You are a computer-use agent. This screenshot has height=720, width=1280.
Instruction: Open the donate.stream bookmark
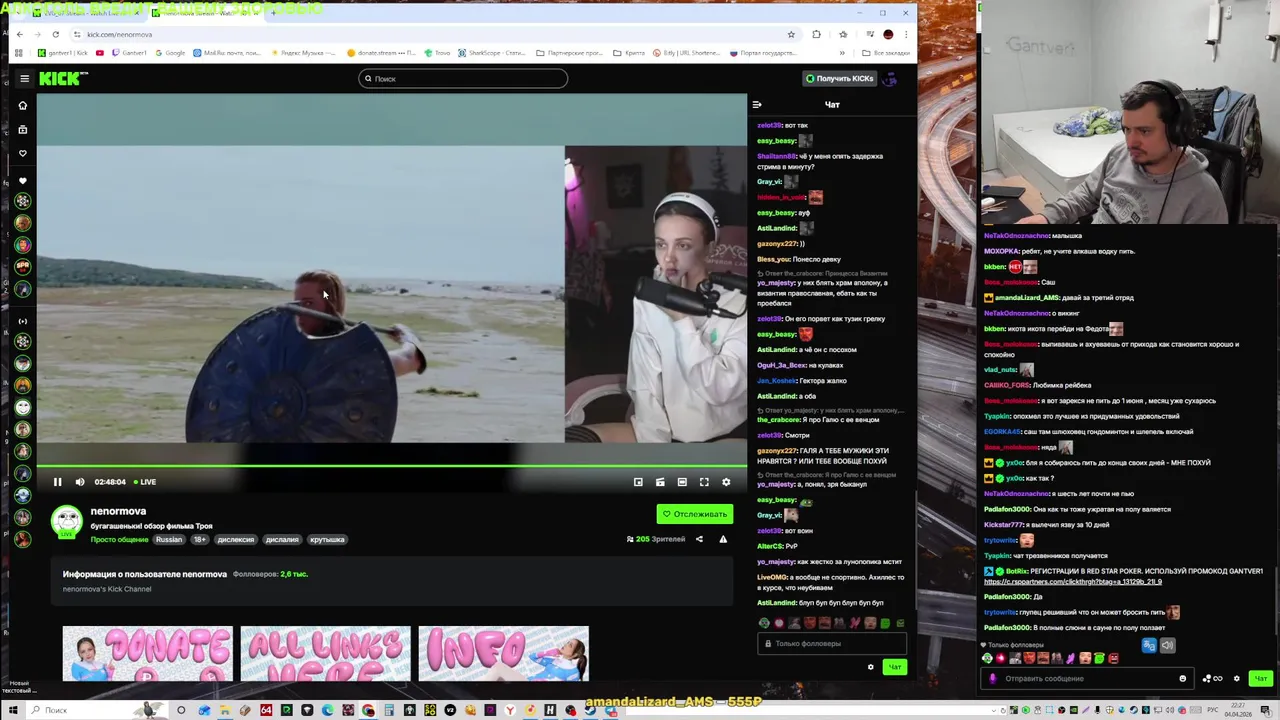click(381, 53)
